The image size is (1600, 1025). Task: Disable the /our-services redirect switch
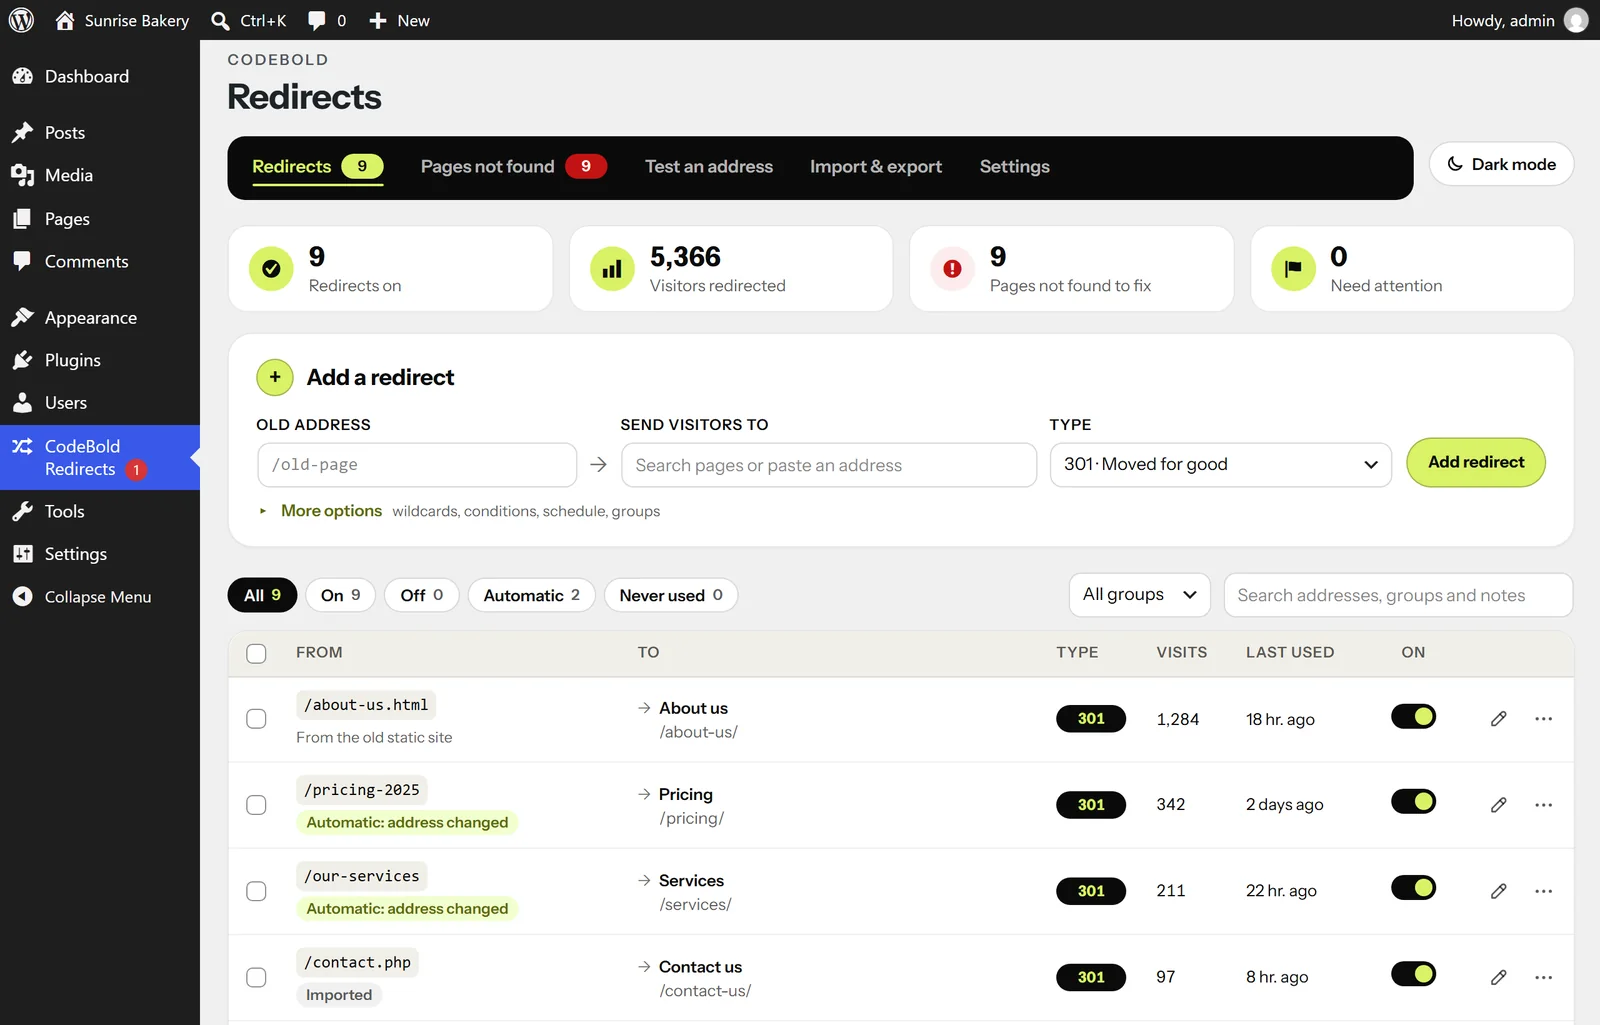pos(1413,888)
